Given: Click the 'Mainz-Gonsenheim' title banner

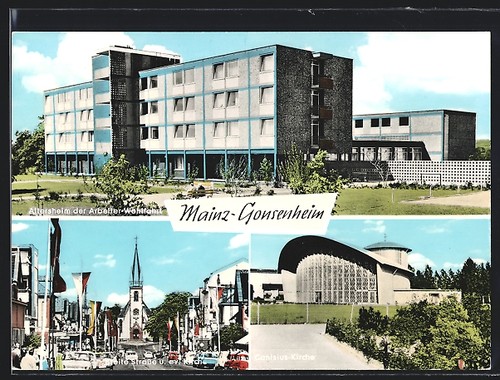Looking at the screenshot, I should tap(250, 213).
